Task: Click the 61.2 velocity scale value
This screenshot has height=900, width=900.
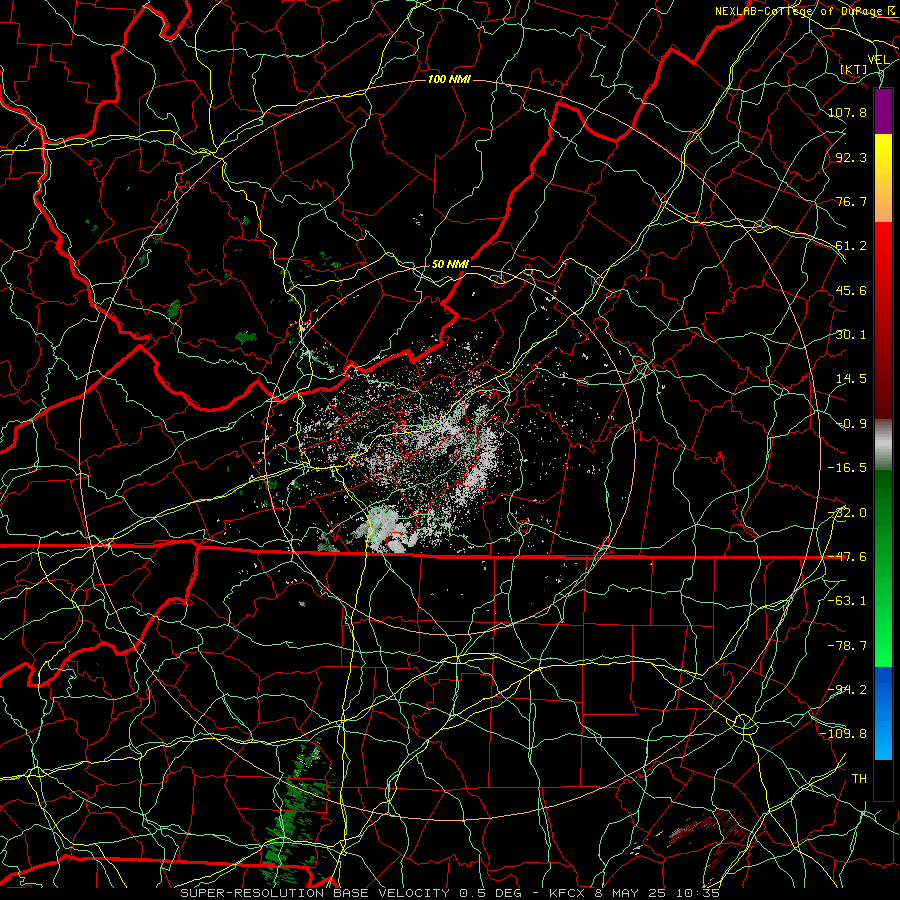Action: (851, 246)
